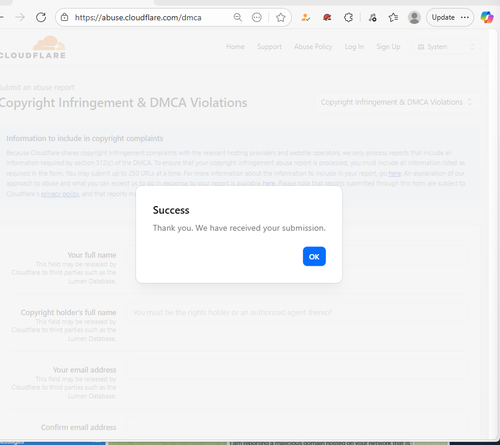500x445 pixels.
Task: Click the 'here' link after 'is available'
Action: point(269,183)
